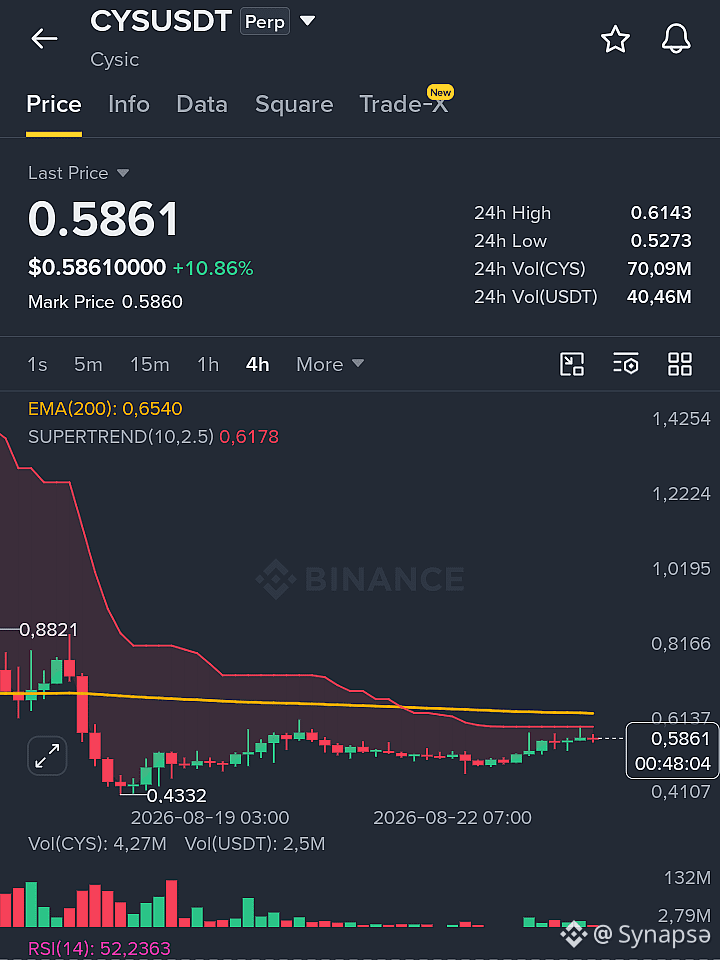This screenshot has width=720, height=960.
Task: Select the 1h timeframe
Action: (208, 364)
